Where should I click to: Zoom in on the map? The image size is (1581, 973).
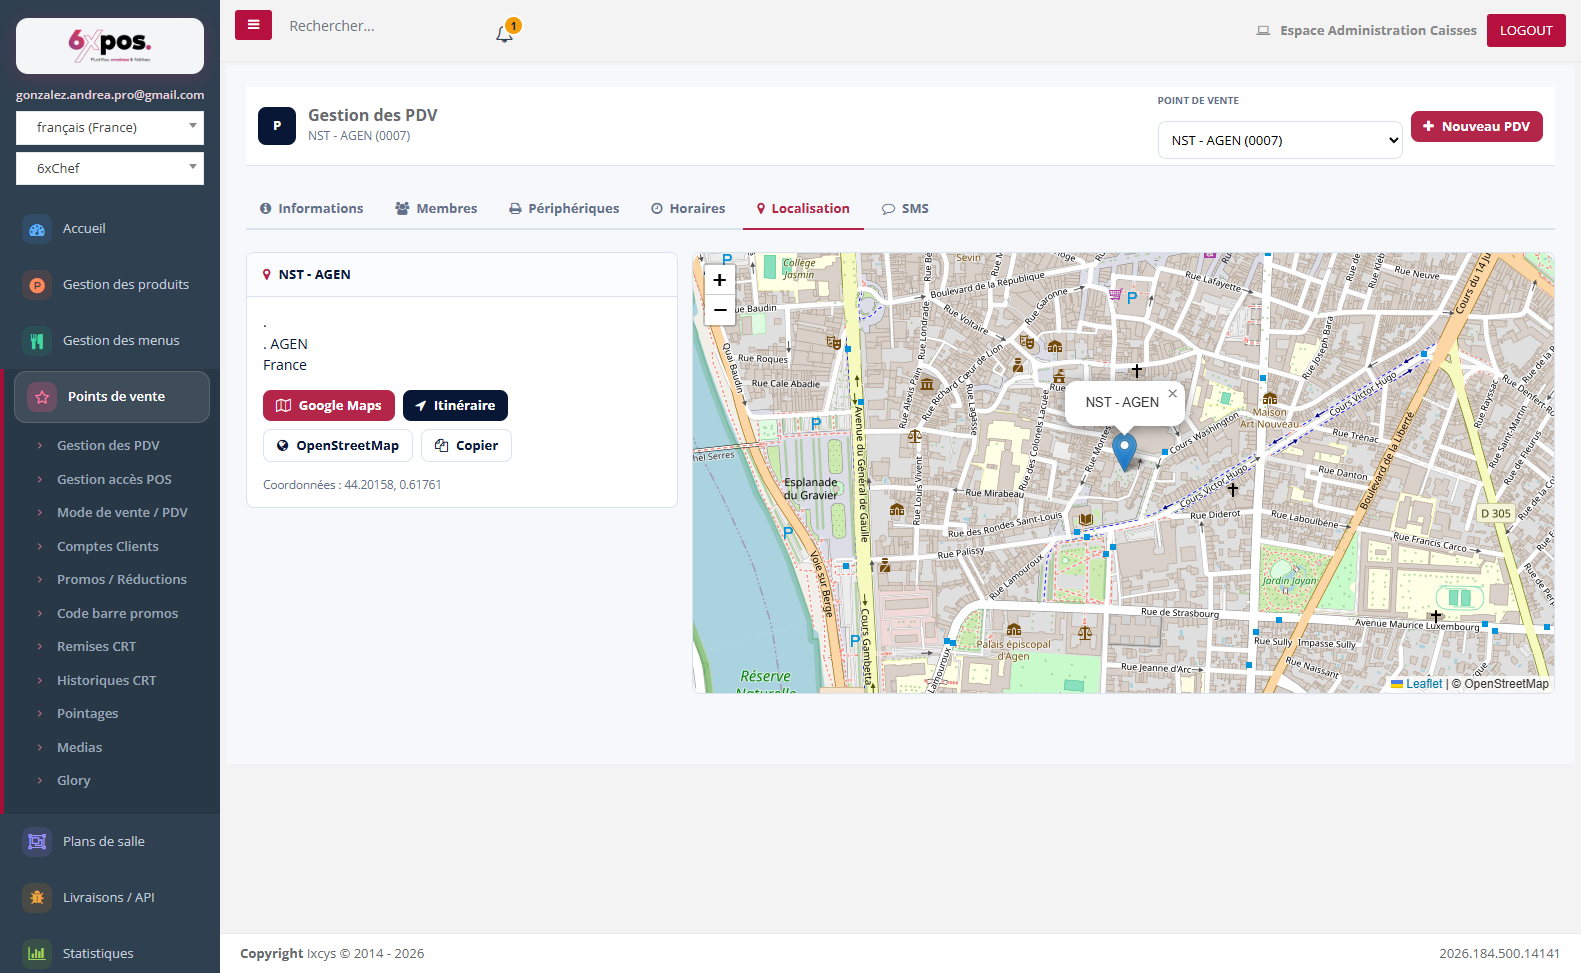(720, 280)
